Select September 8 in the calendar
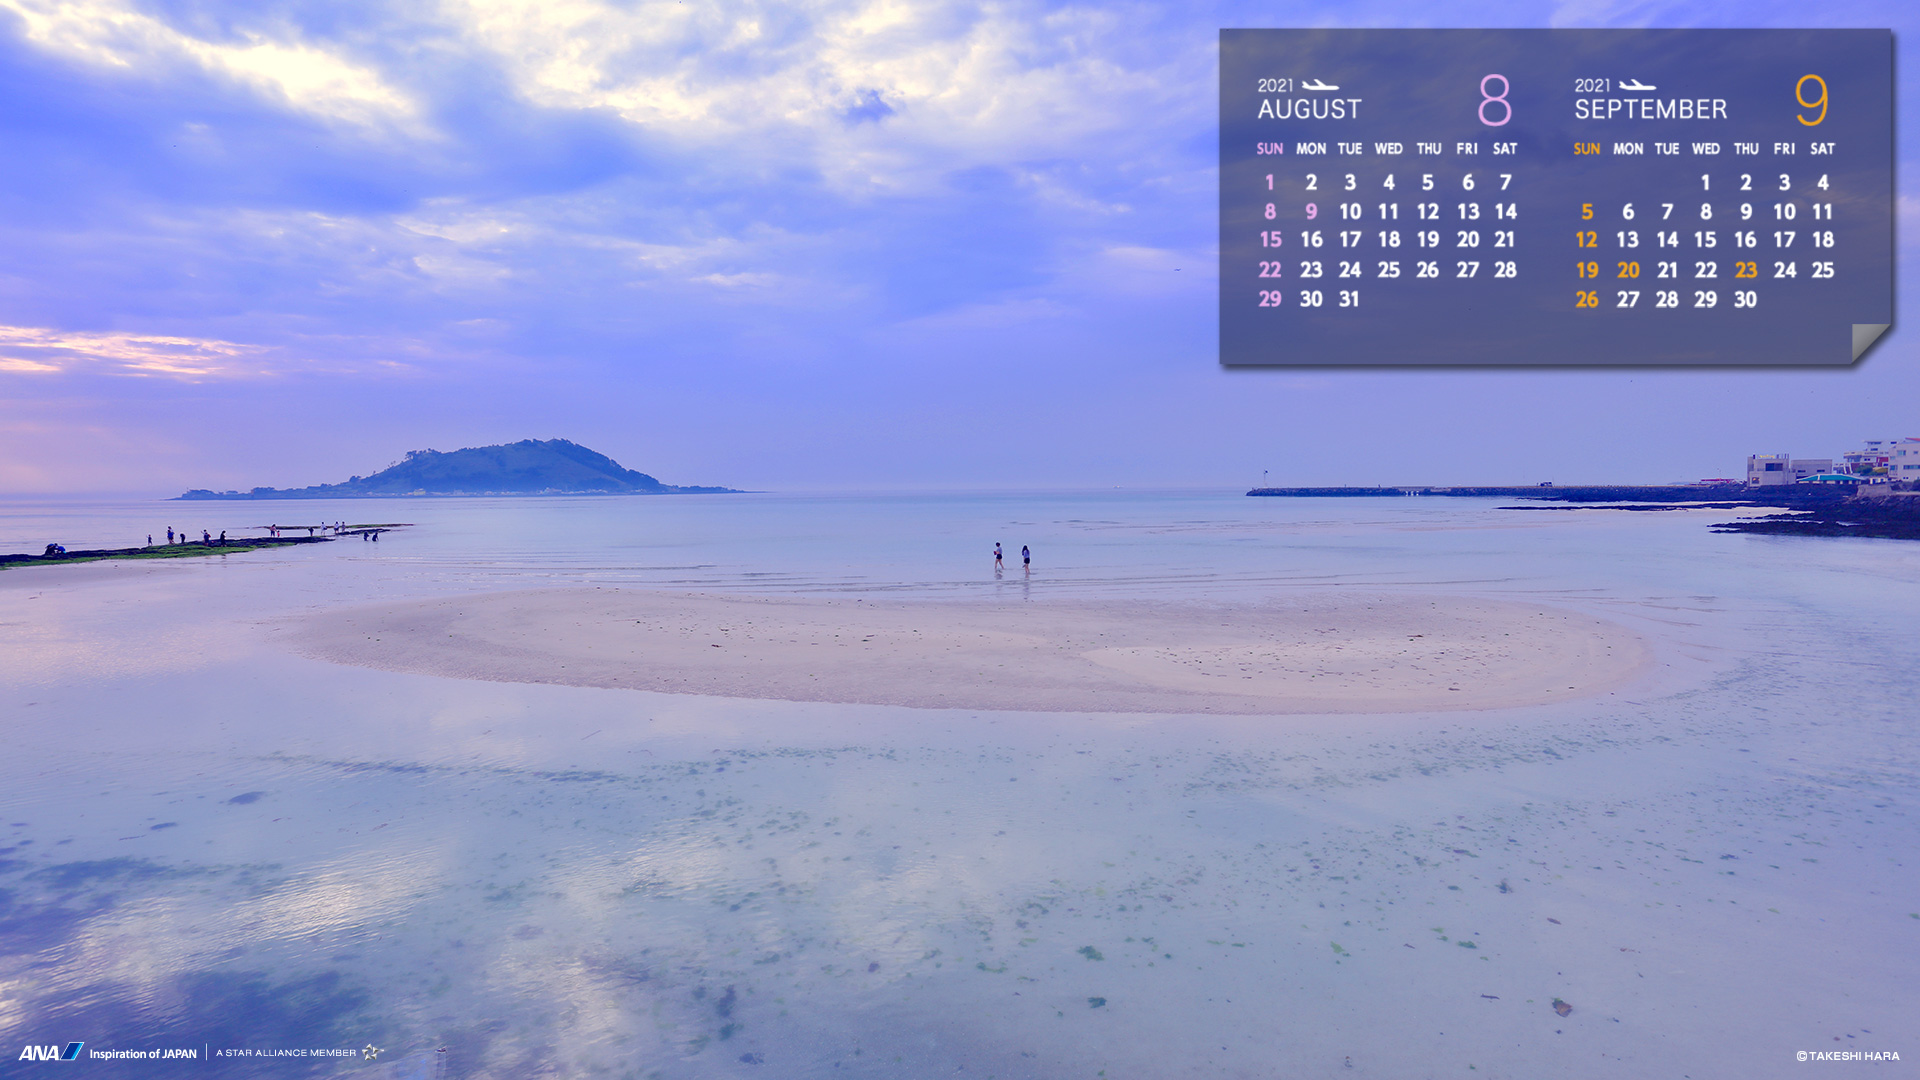 tap(1706, 212)
